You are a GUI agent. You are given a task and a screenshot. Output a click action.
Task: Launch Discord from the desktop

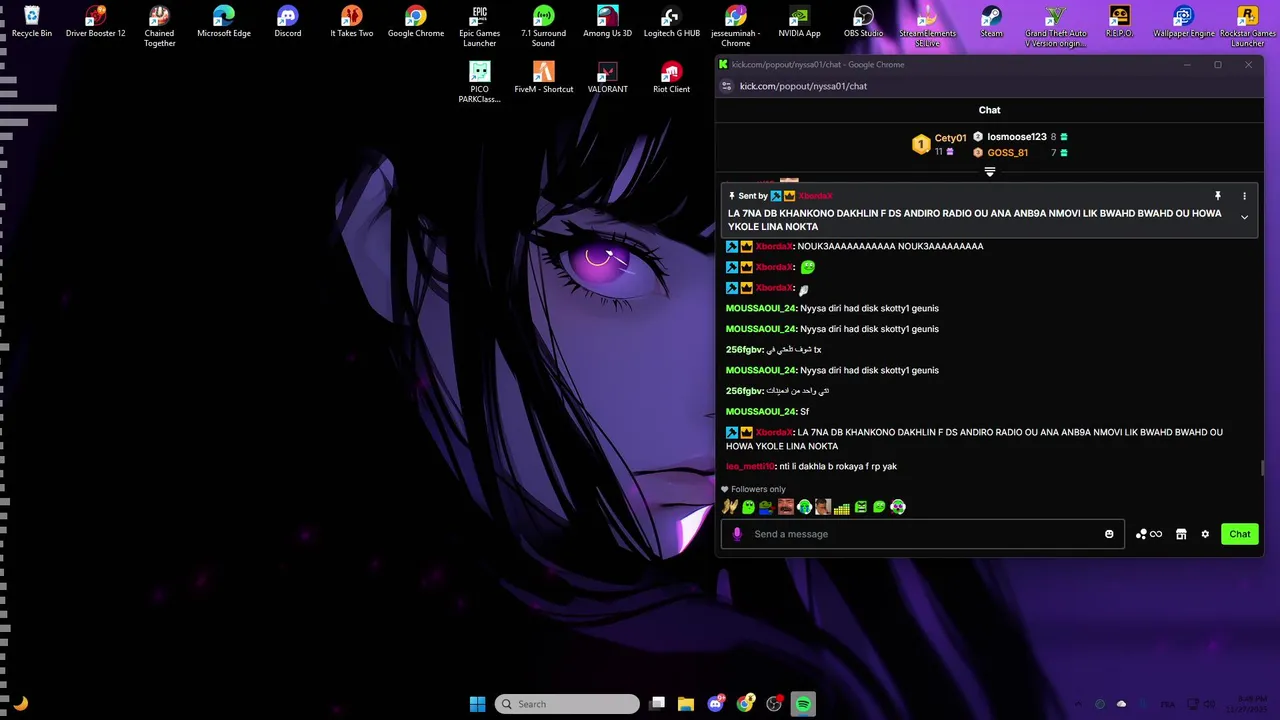(x=288, y=22)
